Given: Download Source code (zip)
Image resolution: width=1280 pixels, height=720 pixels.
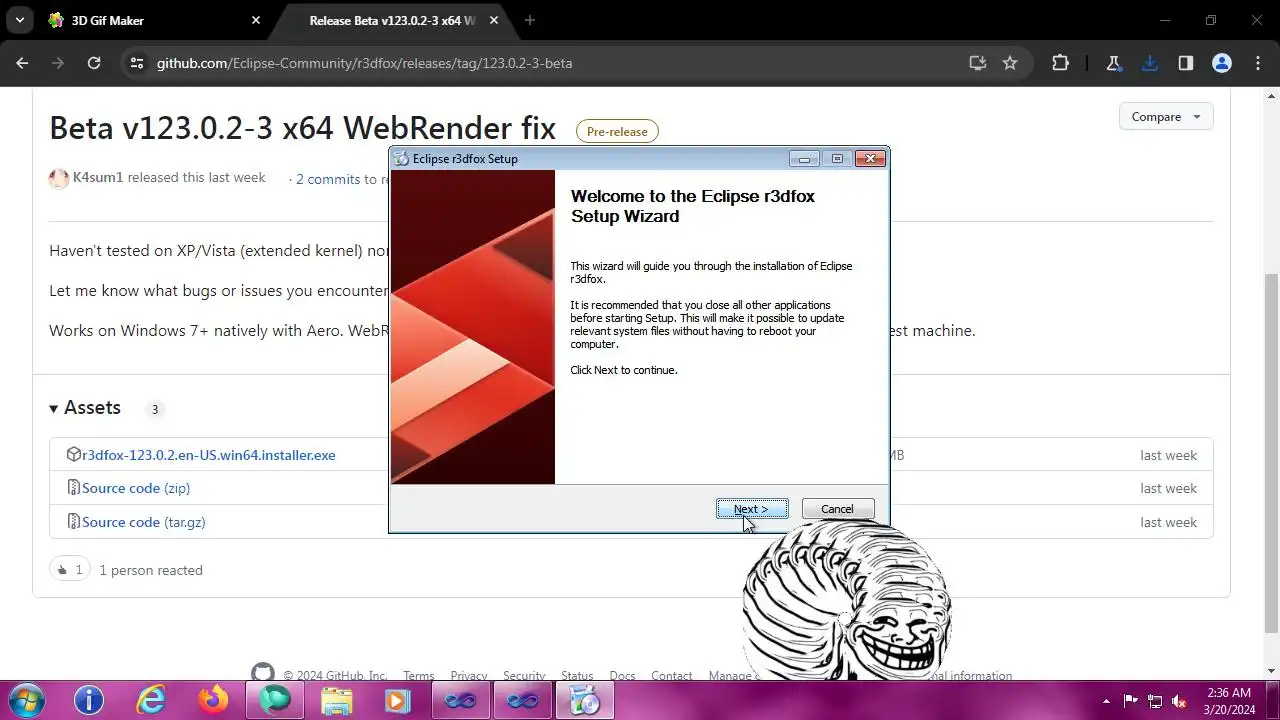Looking at the screenshot, I should click(136, 488).
